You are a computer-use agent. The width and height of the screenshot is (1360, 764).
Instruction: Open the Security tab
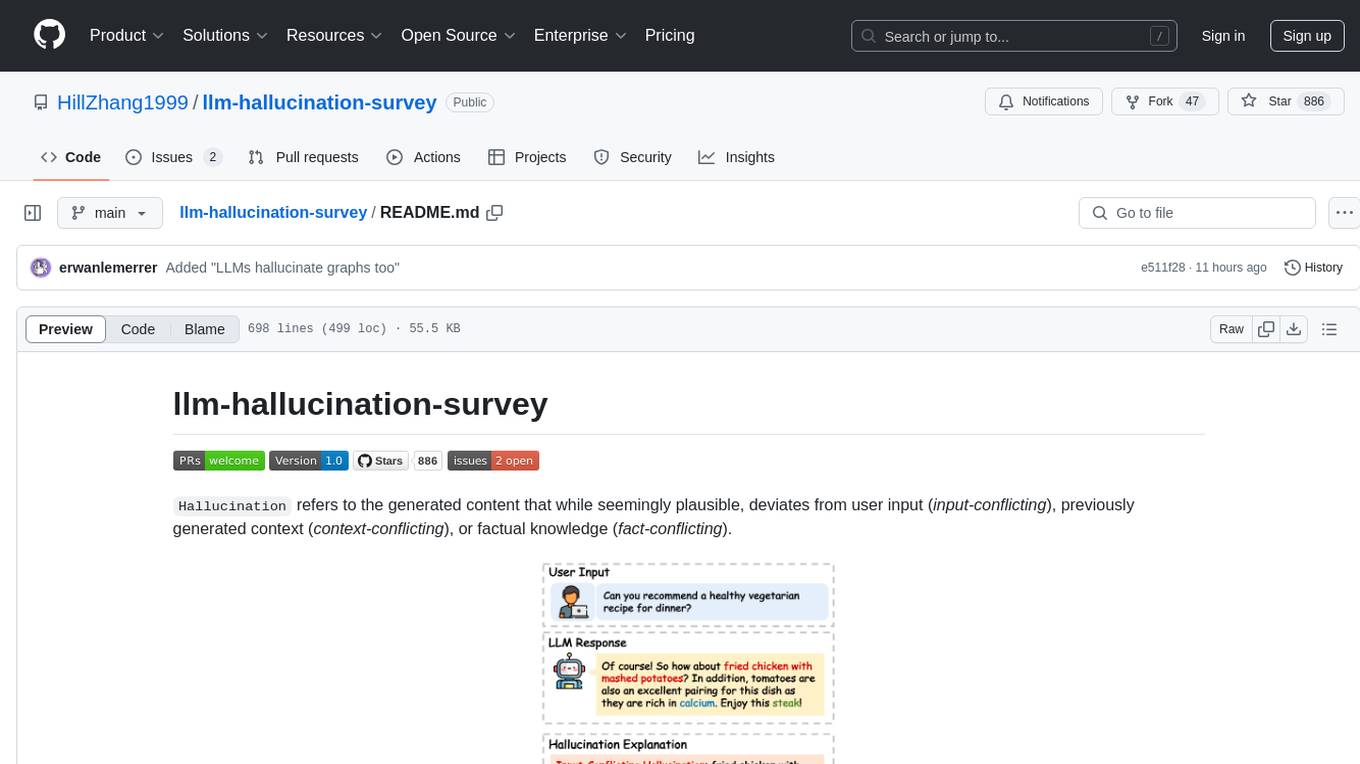(632, 157)
